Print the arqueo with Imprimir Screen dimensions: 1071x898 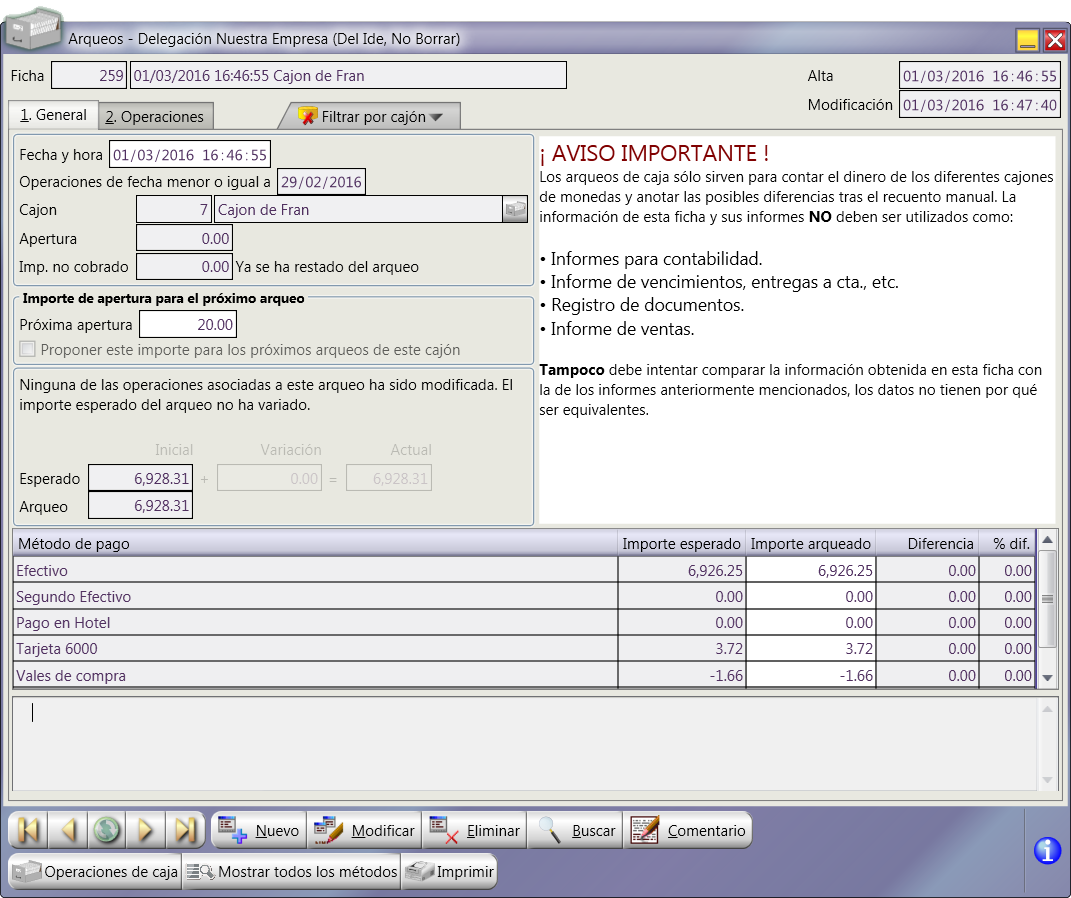tap(449, 871)
